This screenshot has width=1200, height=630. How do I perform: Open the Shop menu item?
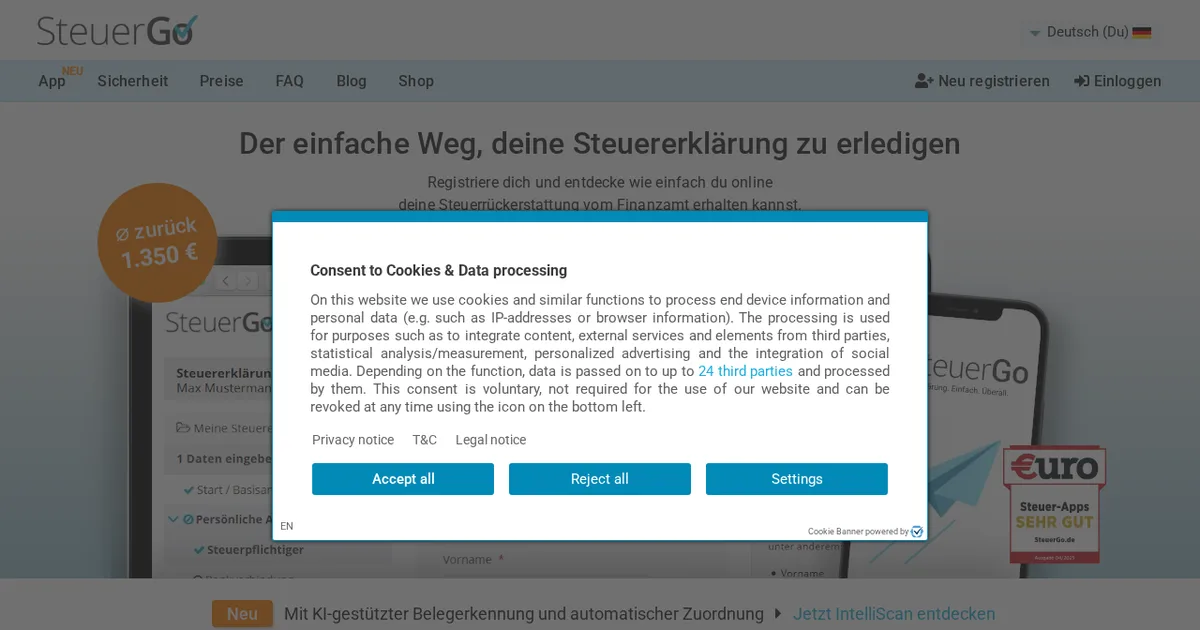(x=416, y=81)
